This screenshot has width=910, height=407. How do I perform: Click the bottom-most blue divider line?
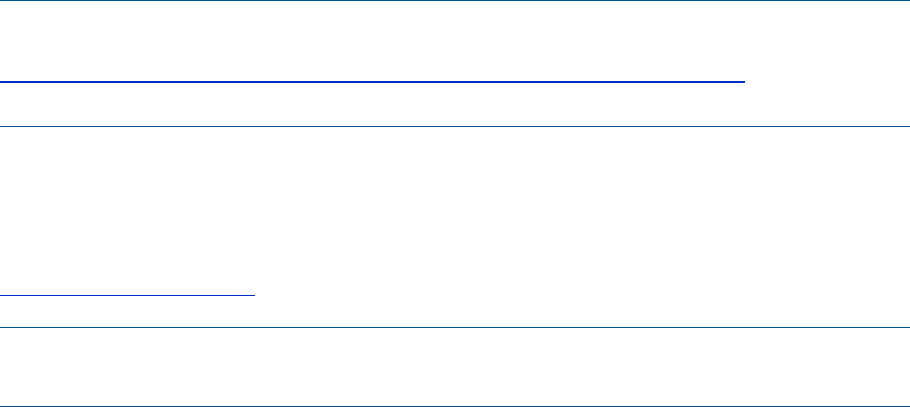tap(455, 406)
